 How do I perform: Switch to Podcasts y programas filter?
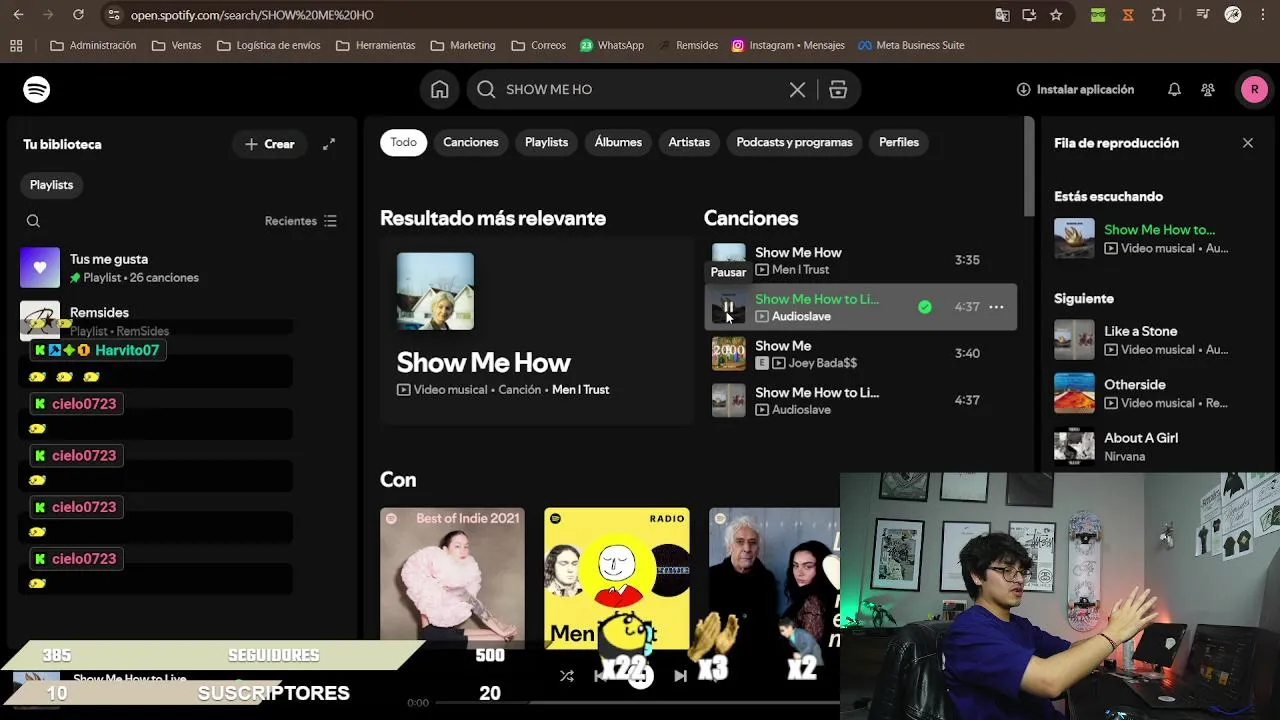pos(794,142)
